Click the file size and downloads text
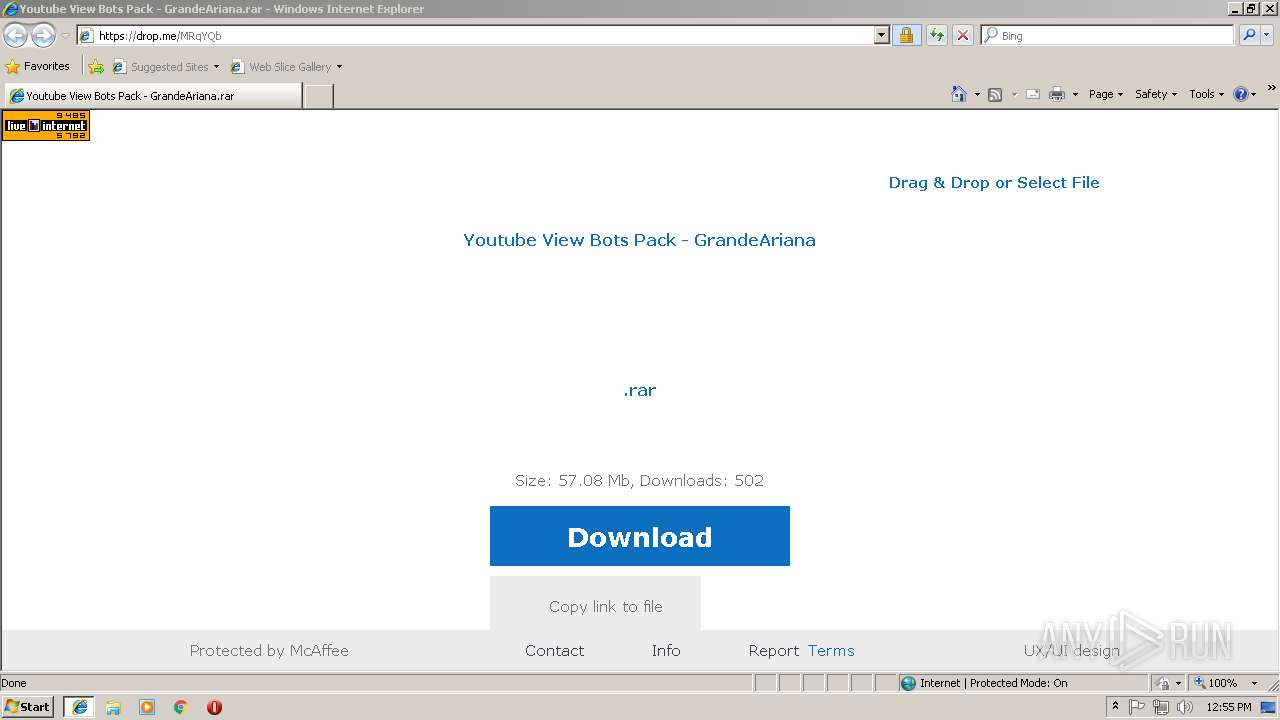Viewport: 1280px width, 720px height. coord(639,480)
